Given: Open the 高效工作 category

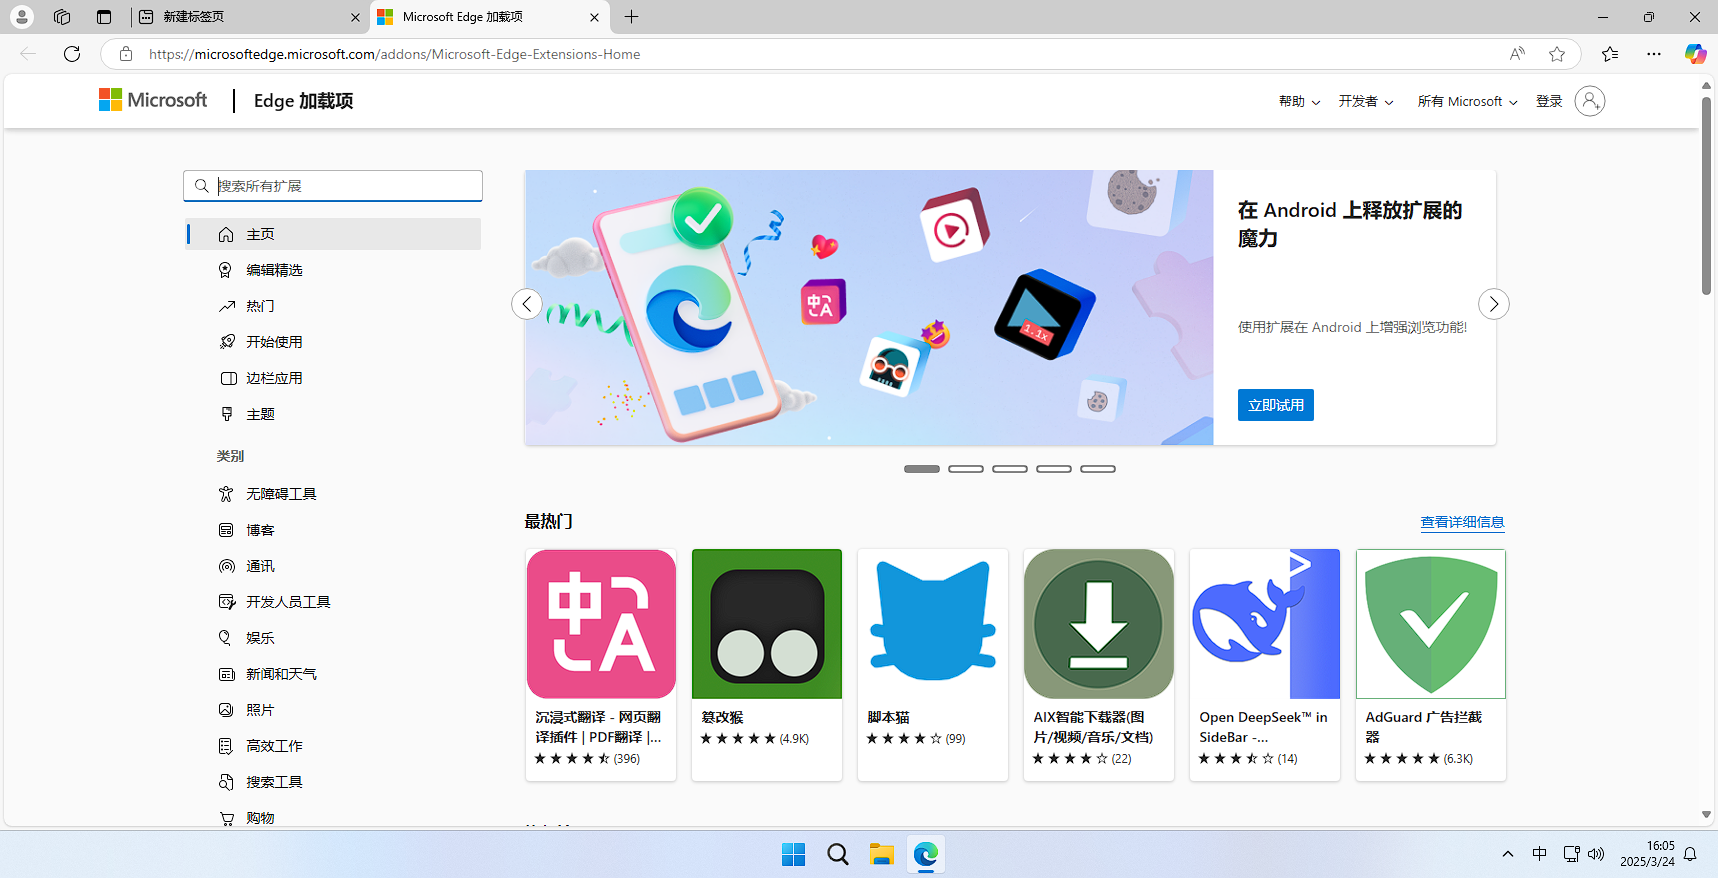Looking at the screenshot, I should [x=333, y=746].
